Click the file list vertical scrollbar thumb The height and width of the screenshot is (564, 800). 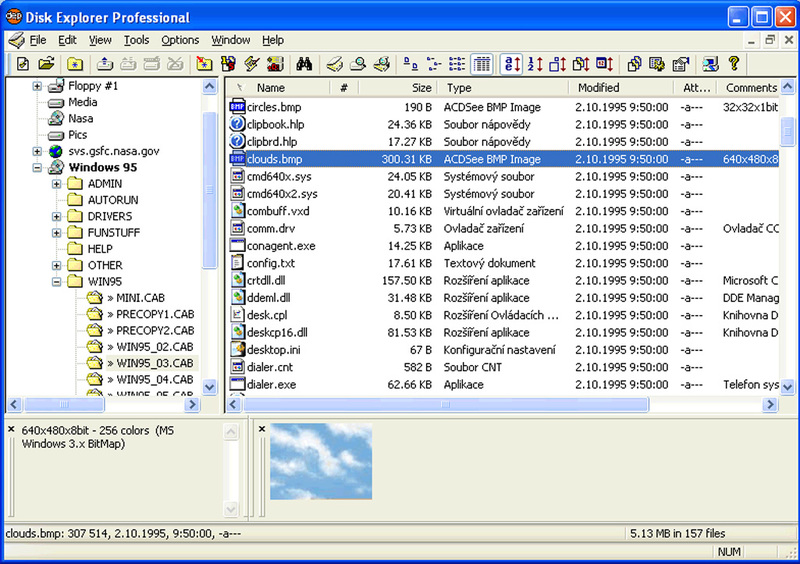click(787, 131)
